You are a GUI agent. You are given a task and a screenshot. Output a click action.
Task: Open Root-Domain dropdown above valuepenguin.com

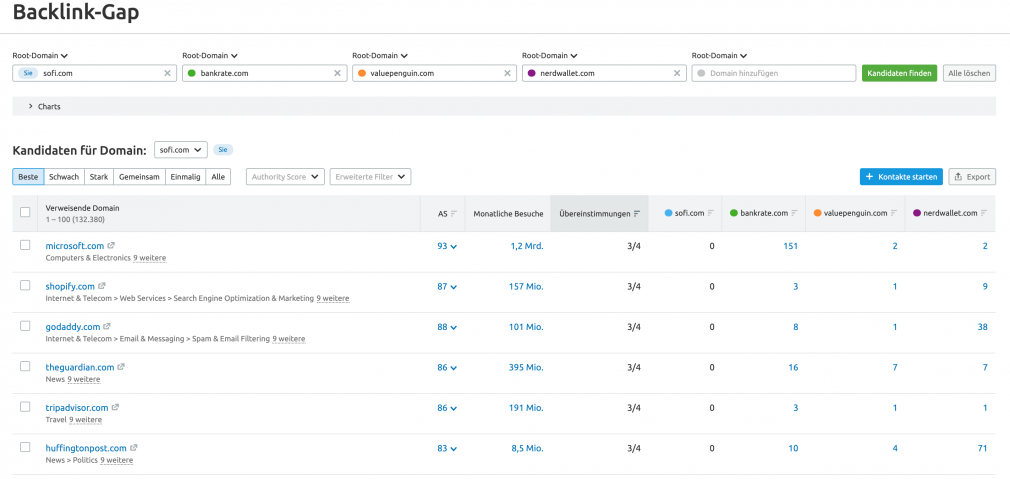(380, 56)
